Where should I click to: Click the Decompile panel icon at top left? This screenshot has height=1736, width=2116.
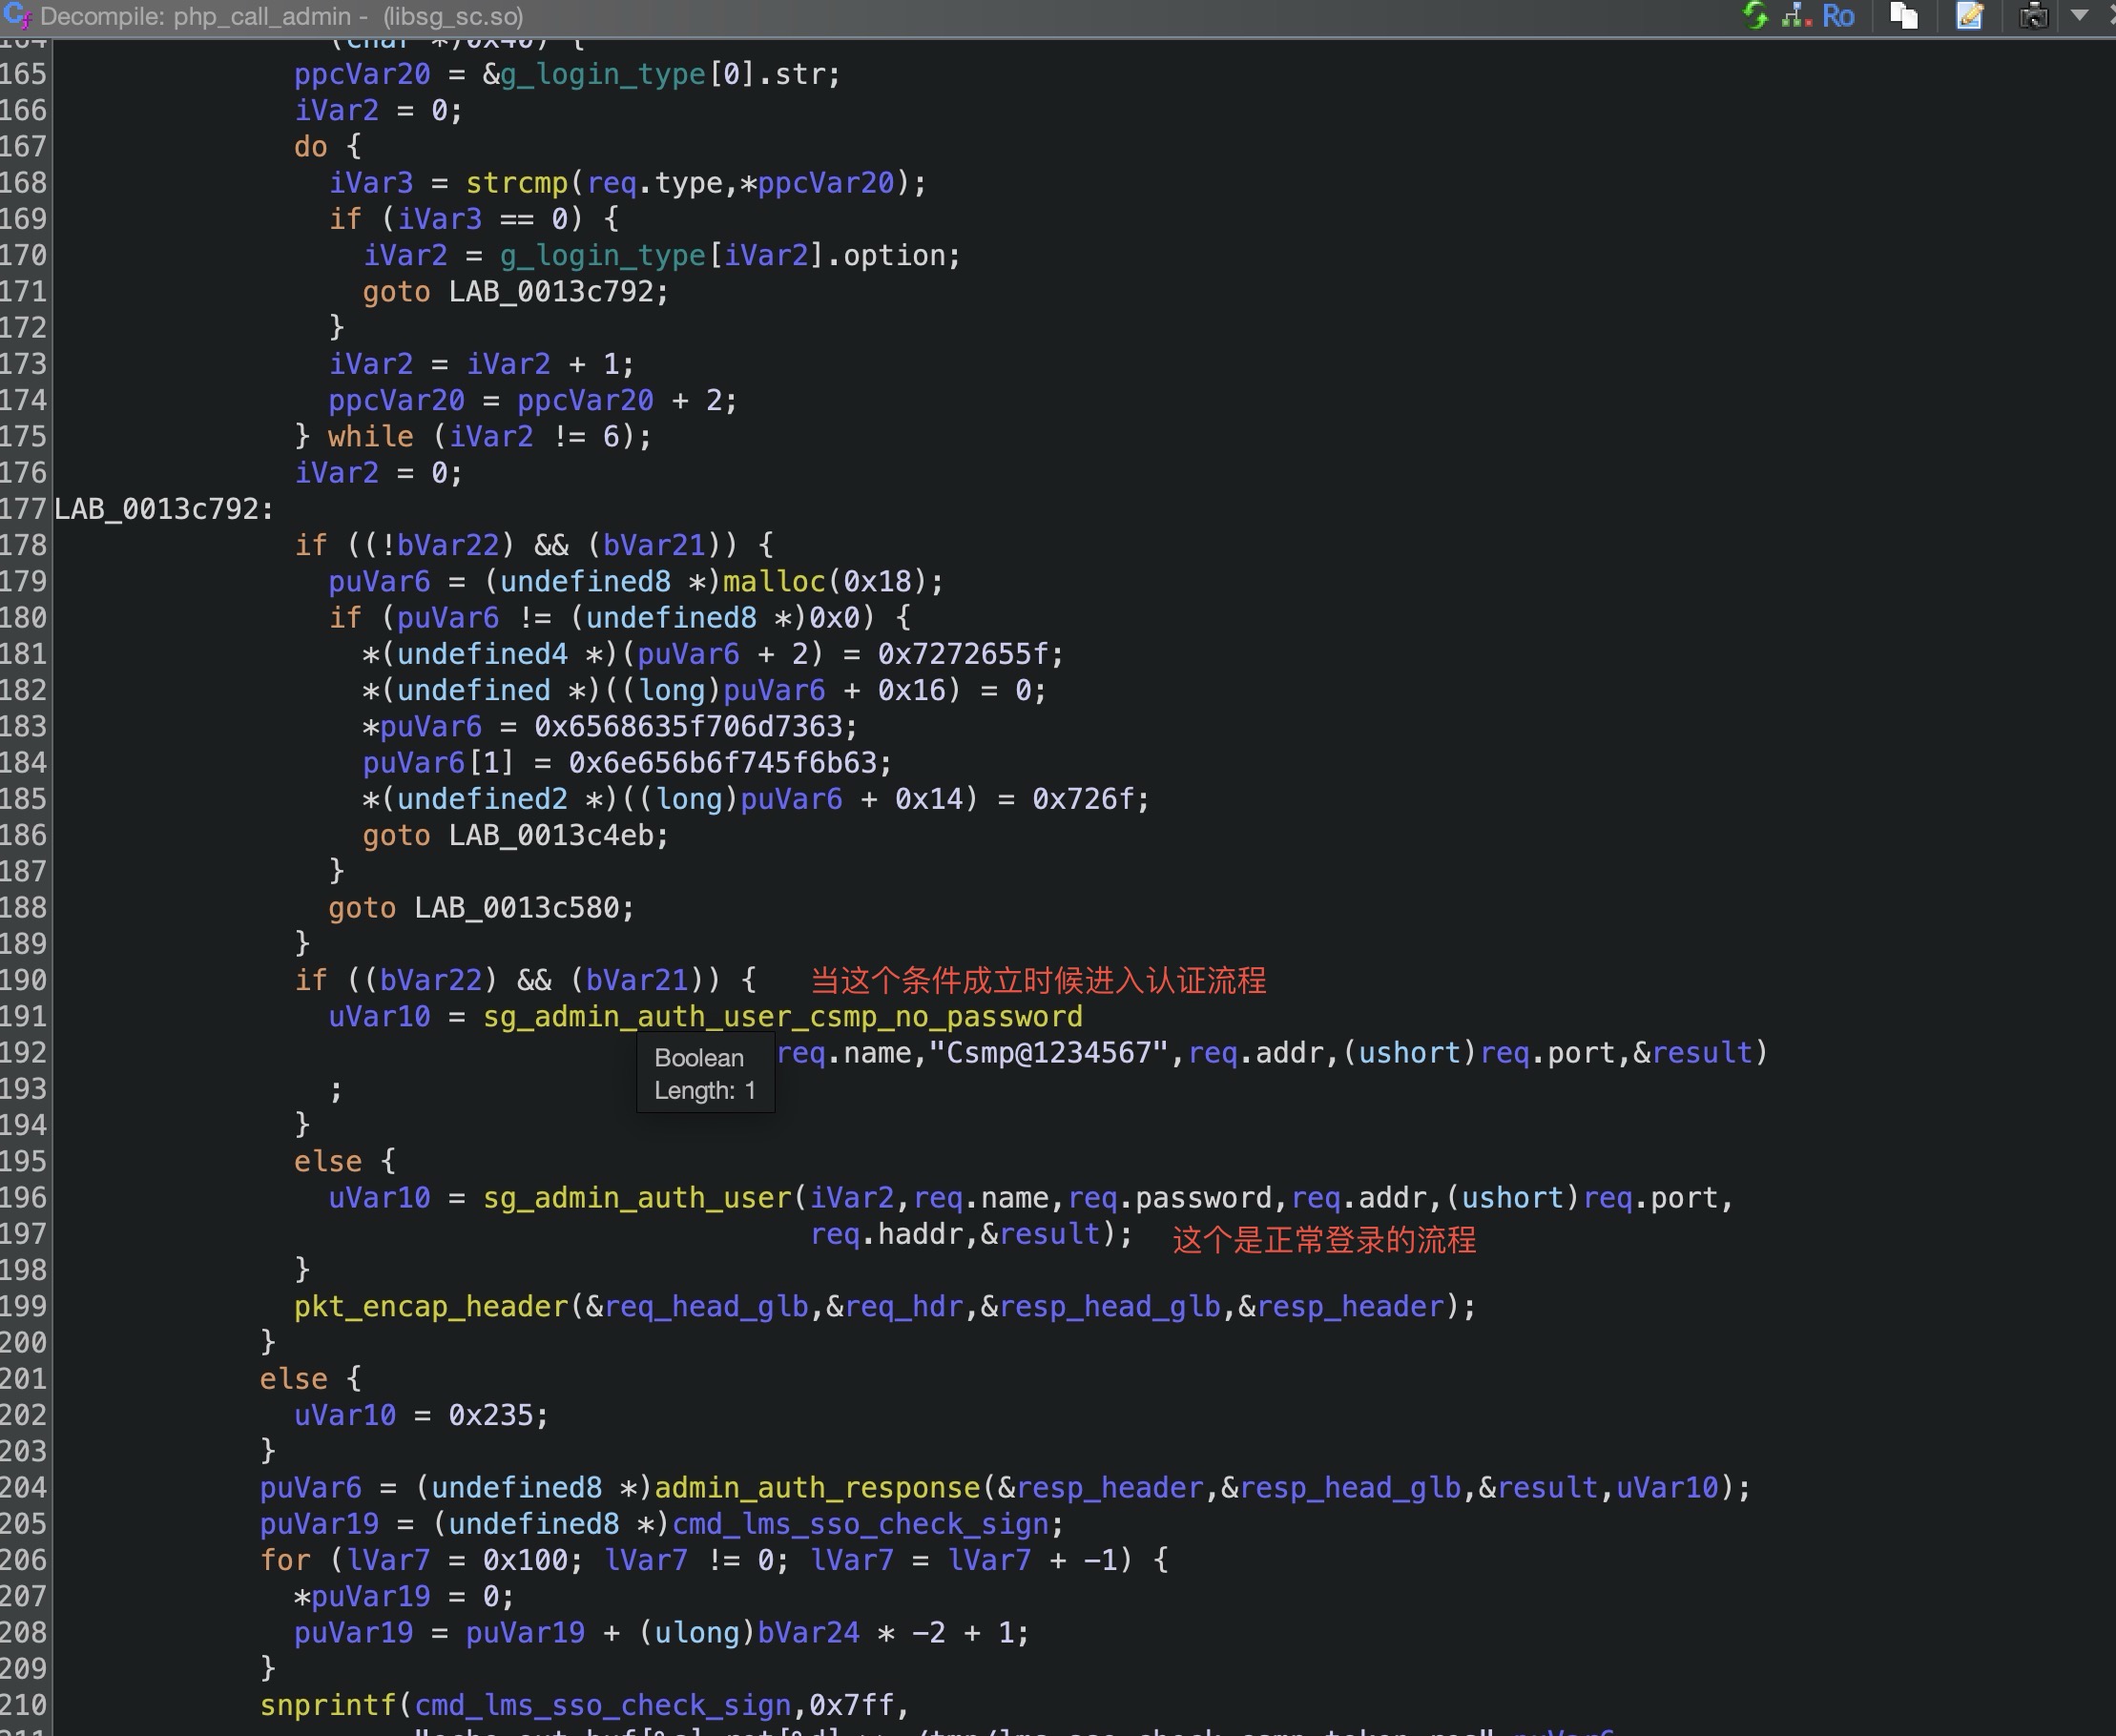pyautogui.click(x=17, y=15)
